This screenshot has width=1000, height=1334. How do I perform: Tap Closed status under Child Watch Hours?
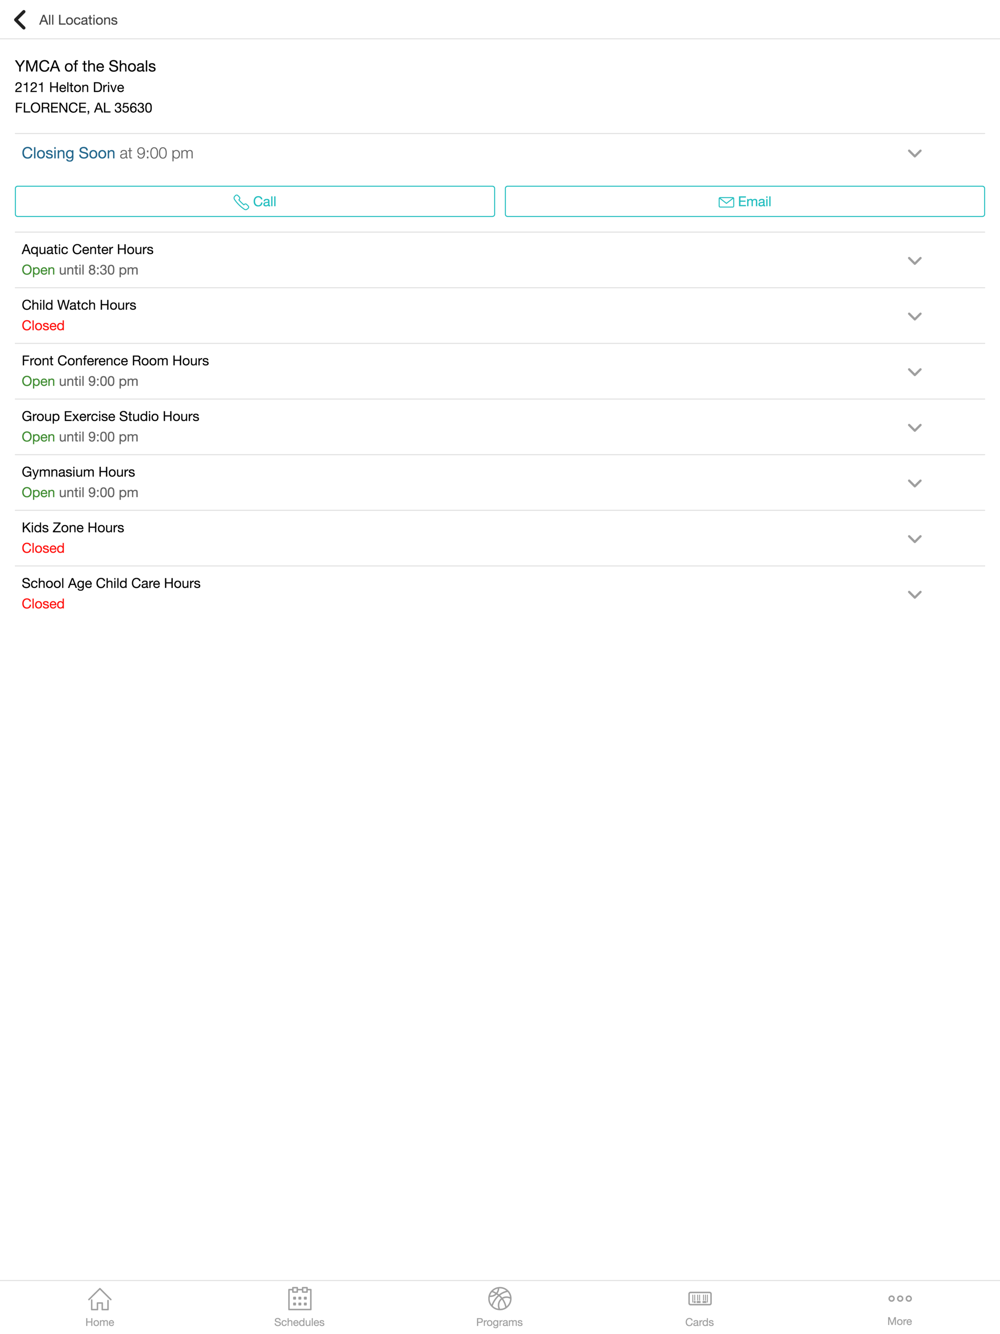(43, 326)
